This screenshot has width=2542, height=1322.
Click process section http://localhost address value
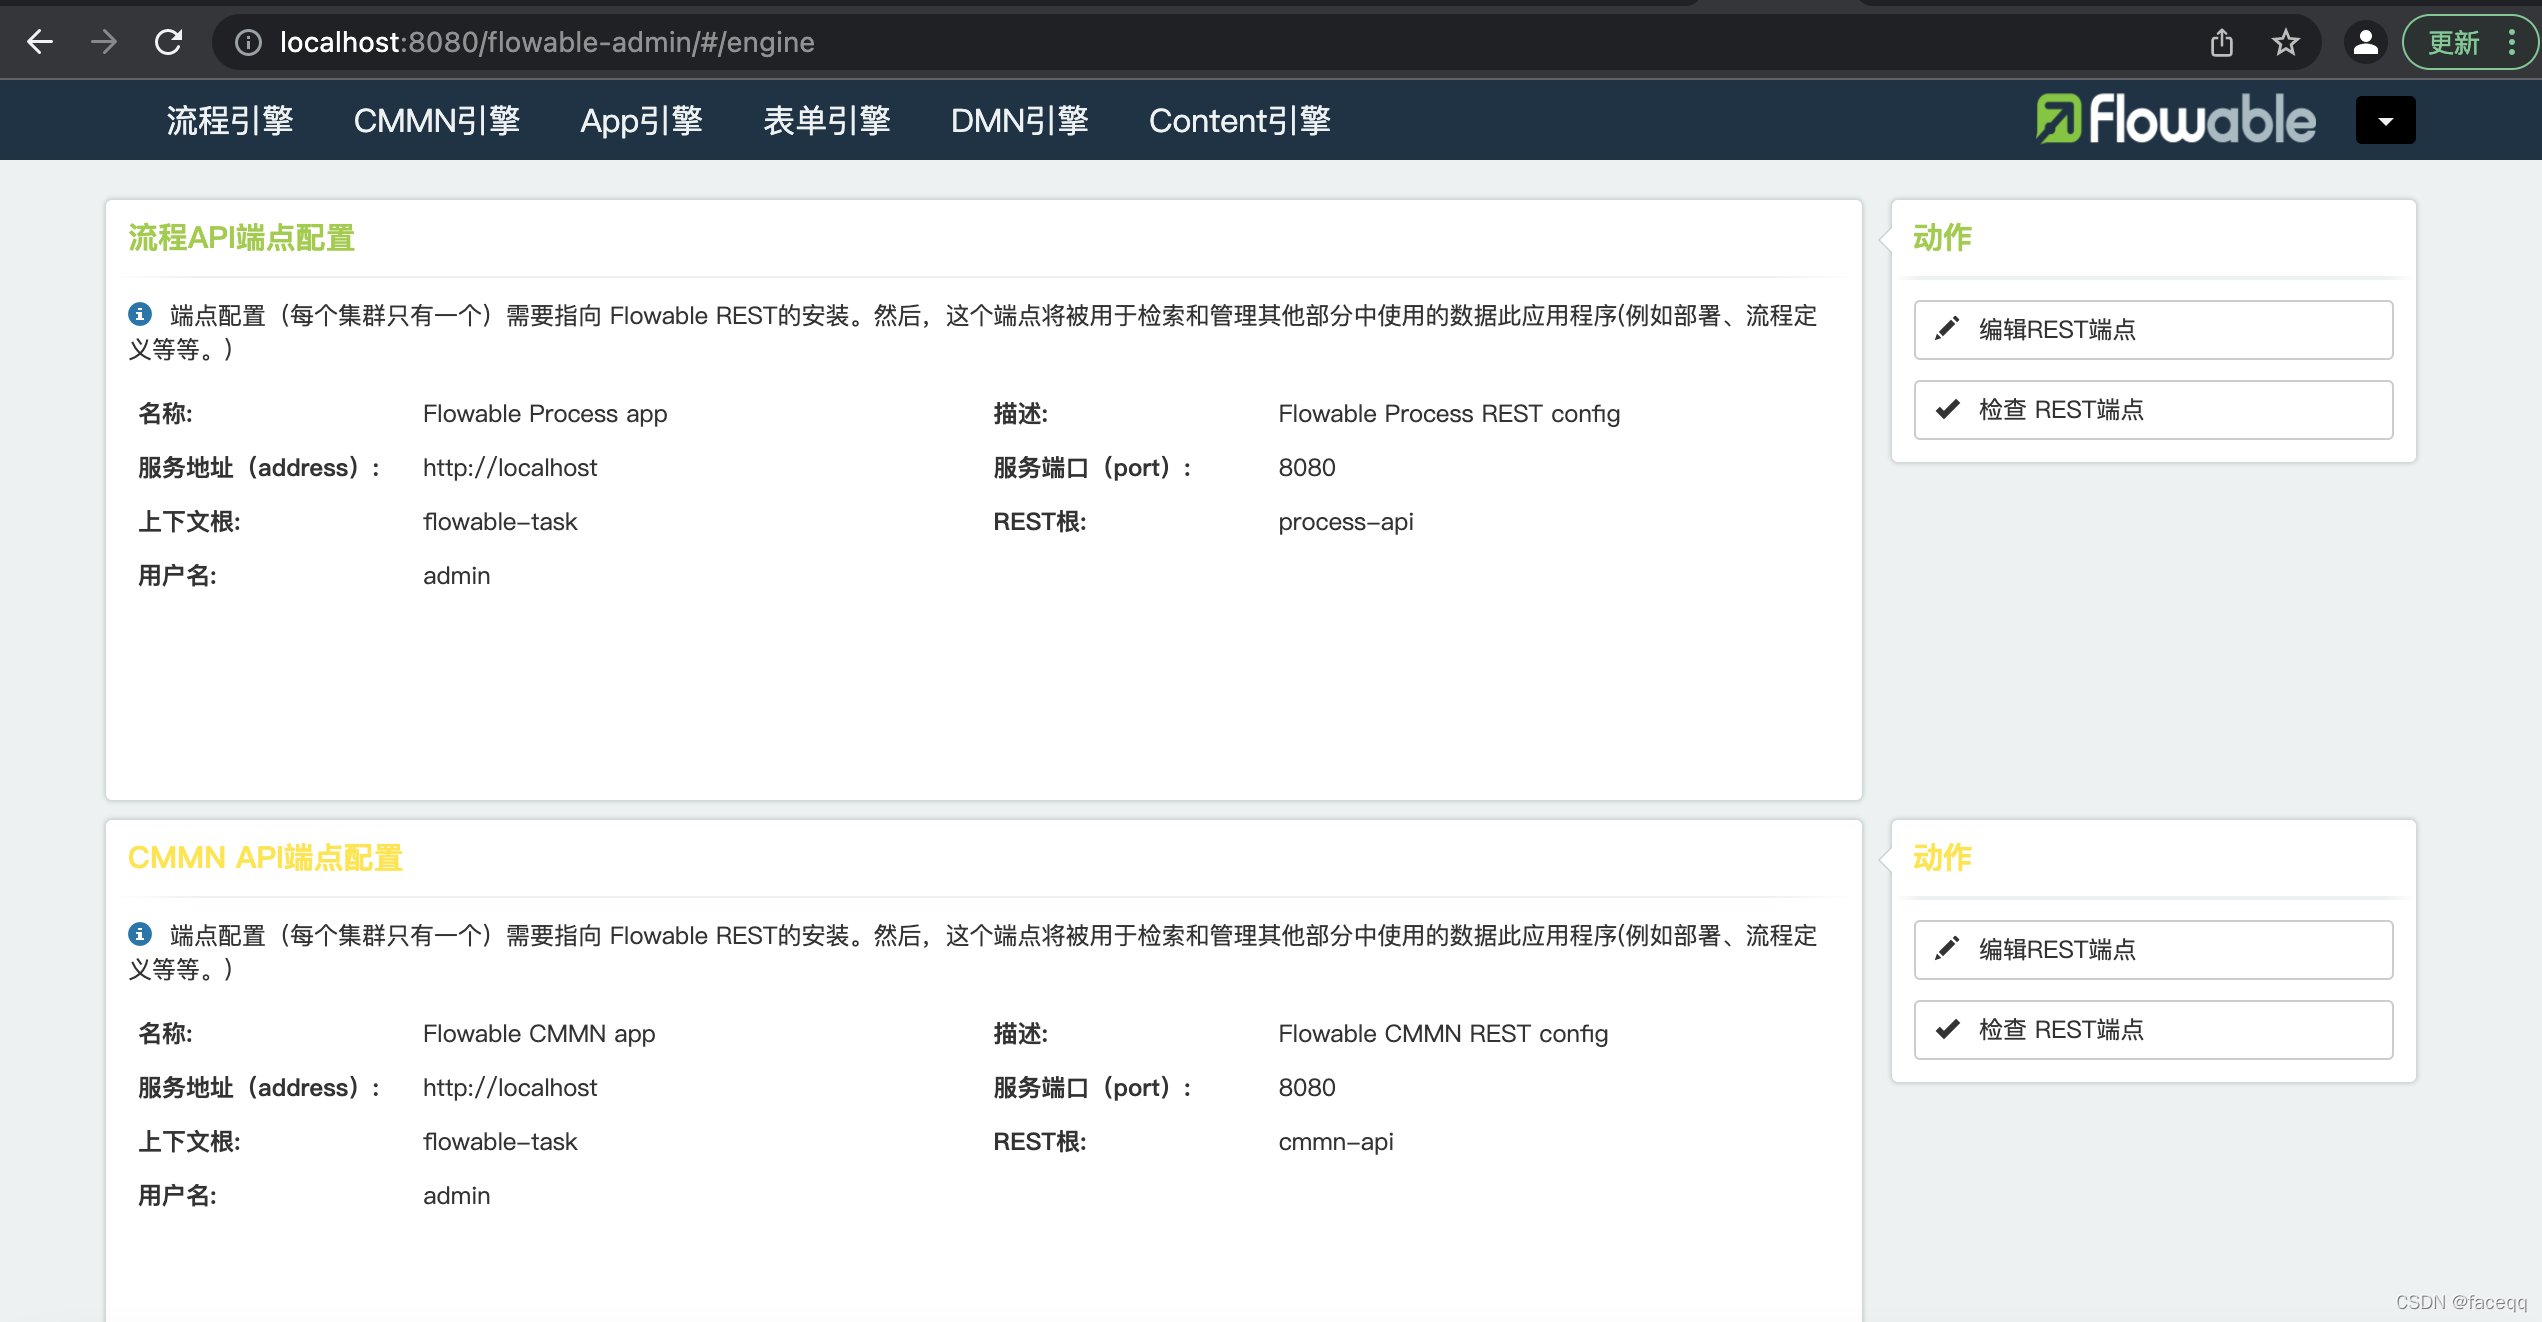point(509,467)
